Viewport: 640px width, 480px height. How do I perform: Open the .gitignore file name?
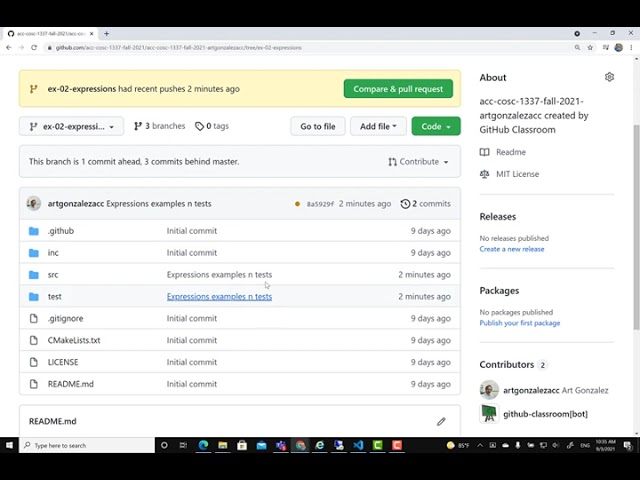pos(65,318)
